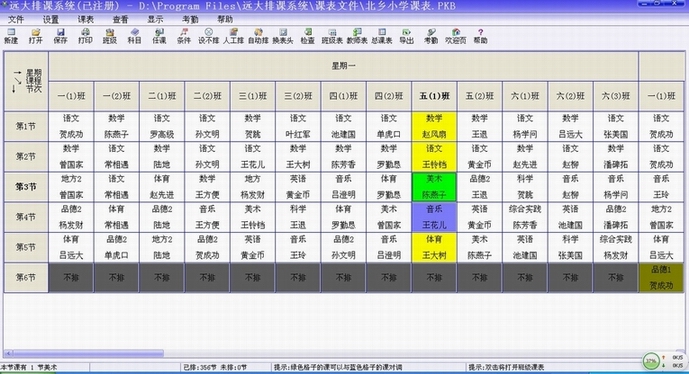
Task: Select the 五(1)班 column header
Action: pos(434,96)
